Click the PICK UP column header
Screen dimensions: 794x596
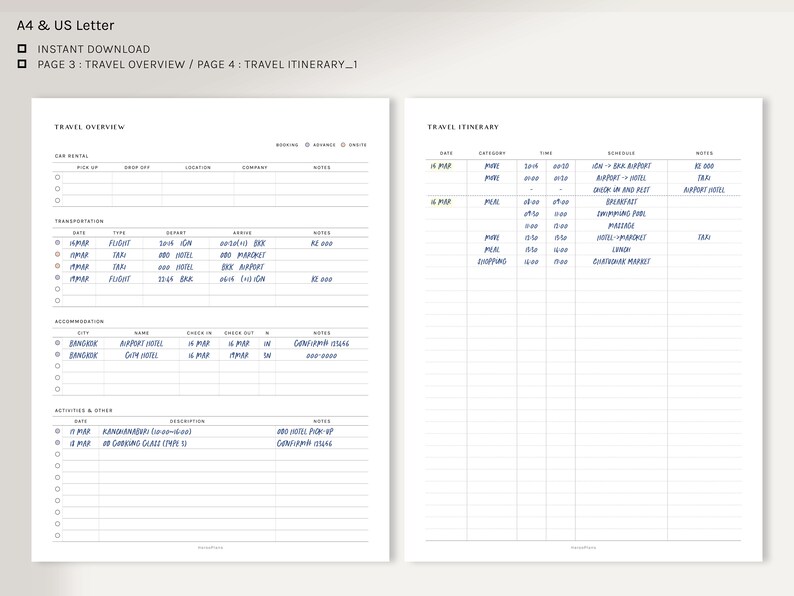click(x=87, y=168)
